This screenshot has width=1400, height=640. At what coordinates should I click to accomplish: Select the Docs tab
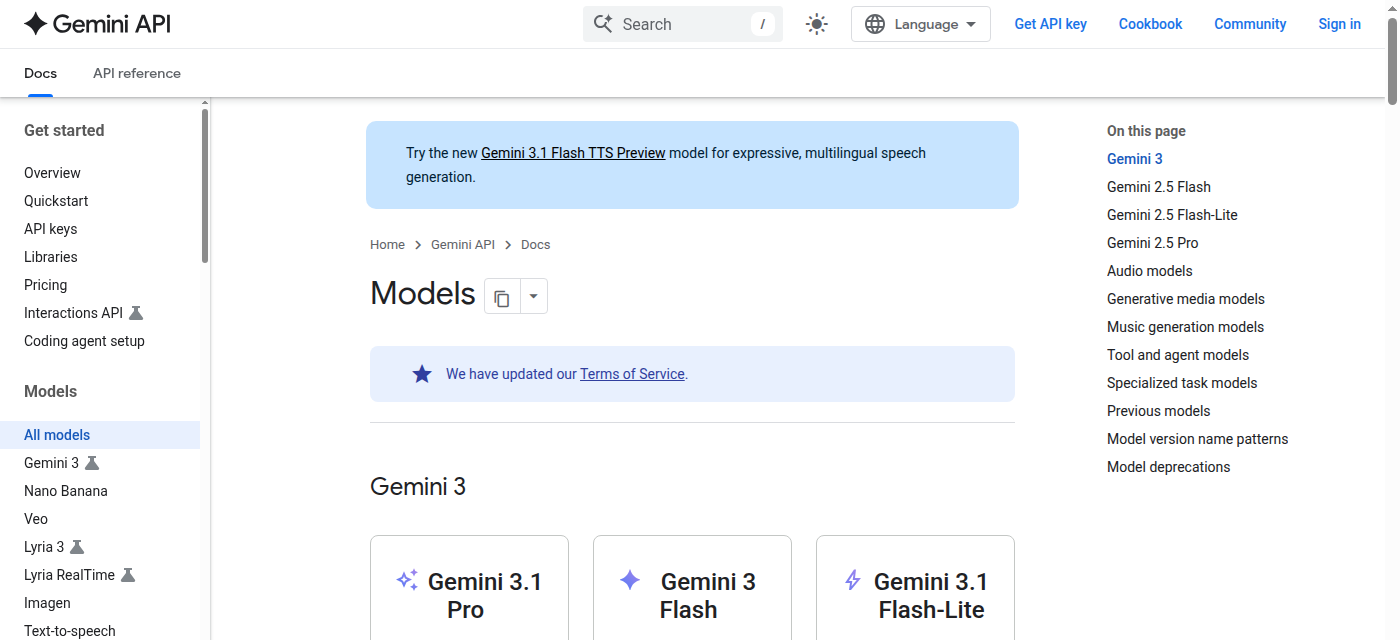pyautogui.click(x=40, y=73)
